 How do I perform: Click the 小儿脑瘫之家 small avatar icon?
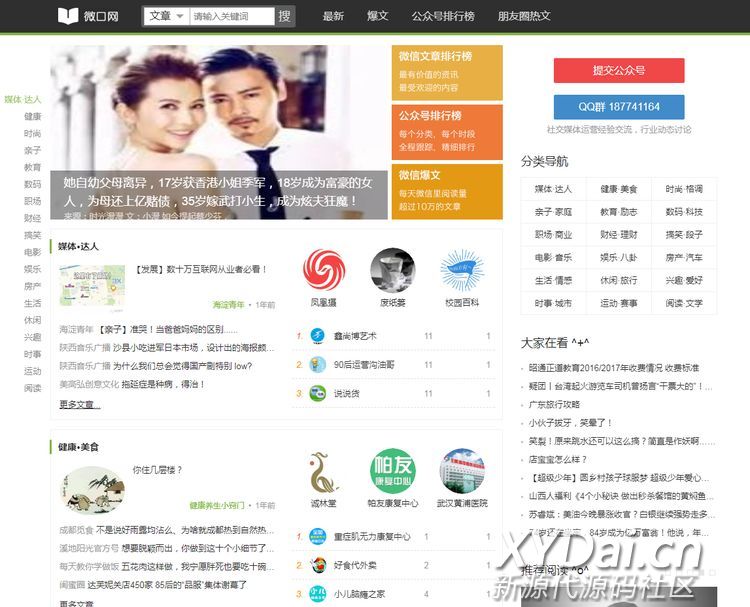[318, 594]
